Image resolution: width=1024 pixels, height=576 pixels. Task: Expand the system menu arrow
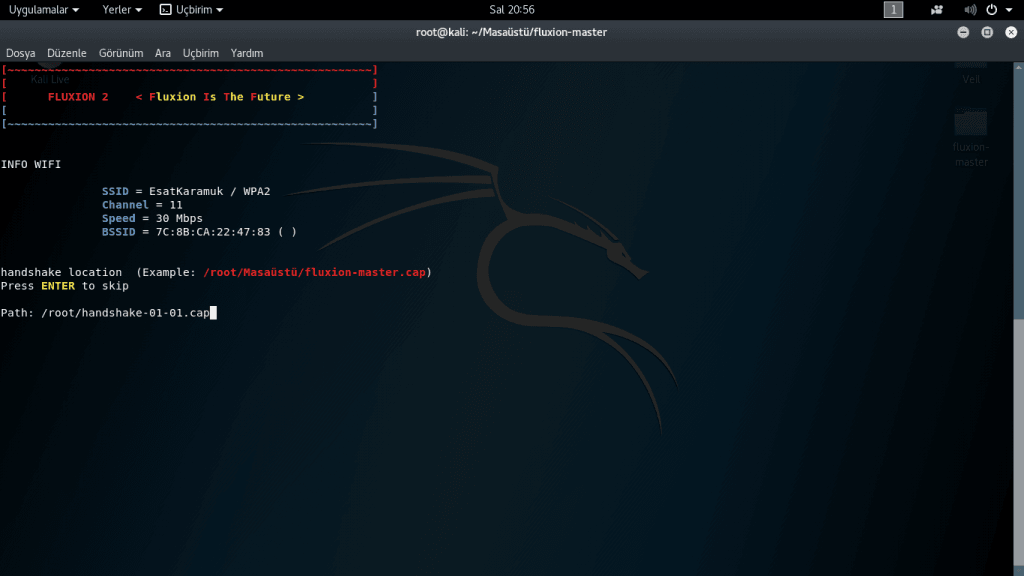pos(1009,10)
